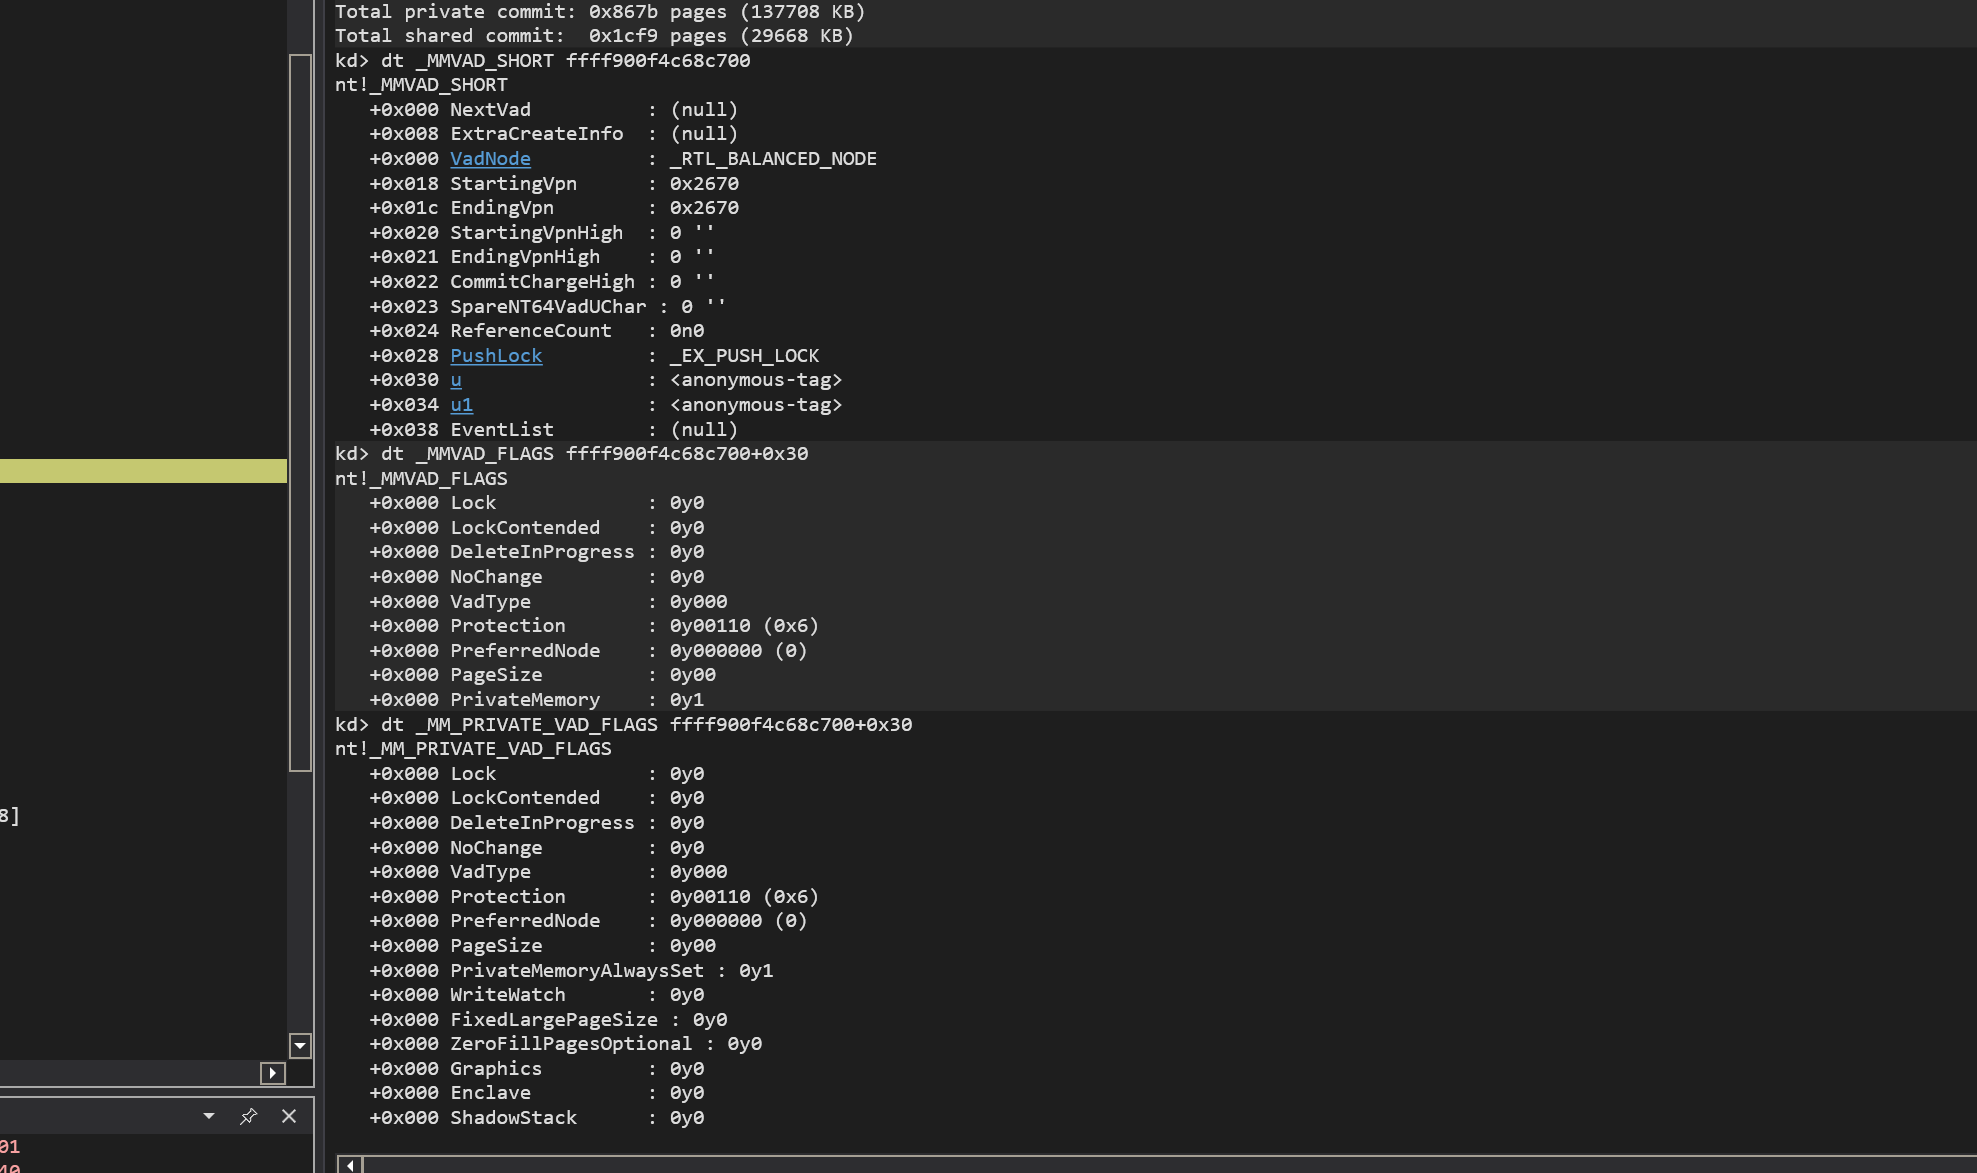Click the Graphics field row

(537, 1069)
